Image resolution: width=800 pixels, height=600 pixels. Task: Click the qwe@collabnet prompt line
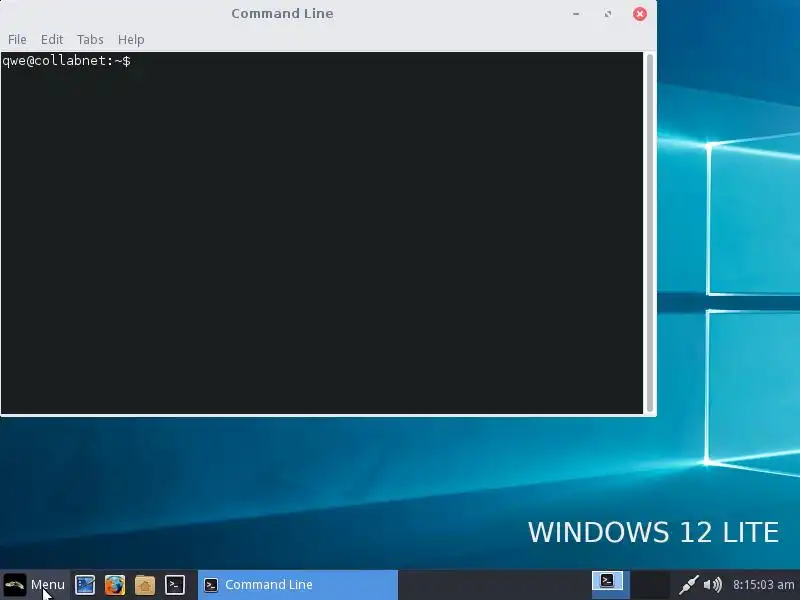(x=66, y=61)
